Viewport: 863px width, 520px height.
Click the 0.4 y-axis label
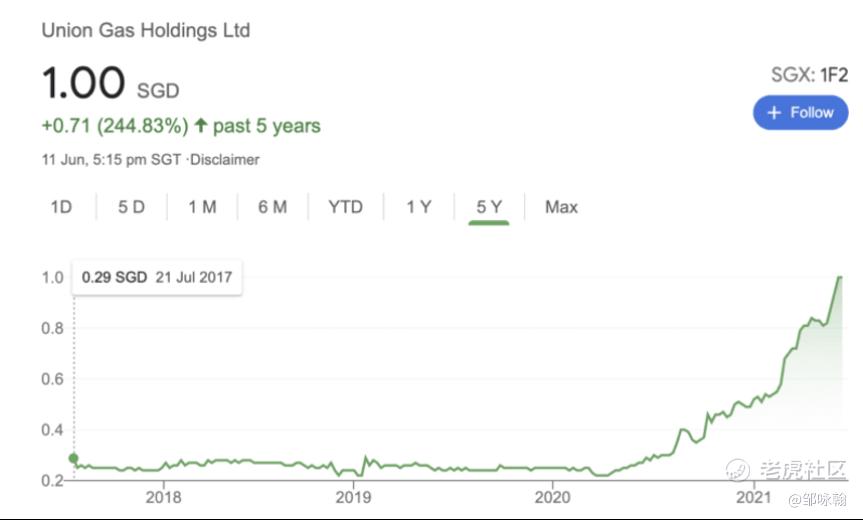[53, 430]
